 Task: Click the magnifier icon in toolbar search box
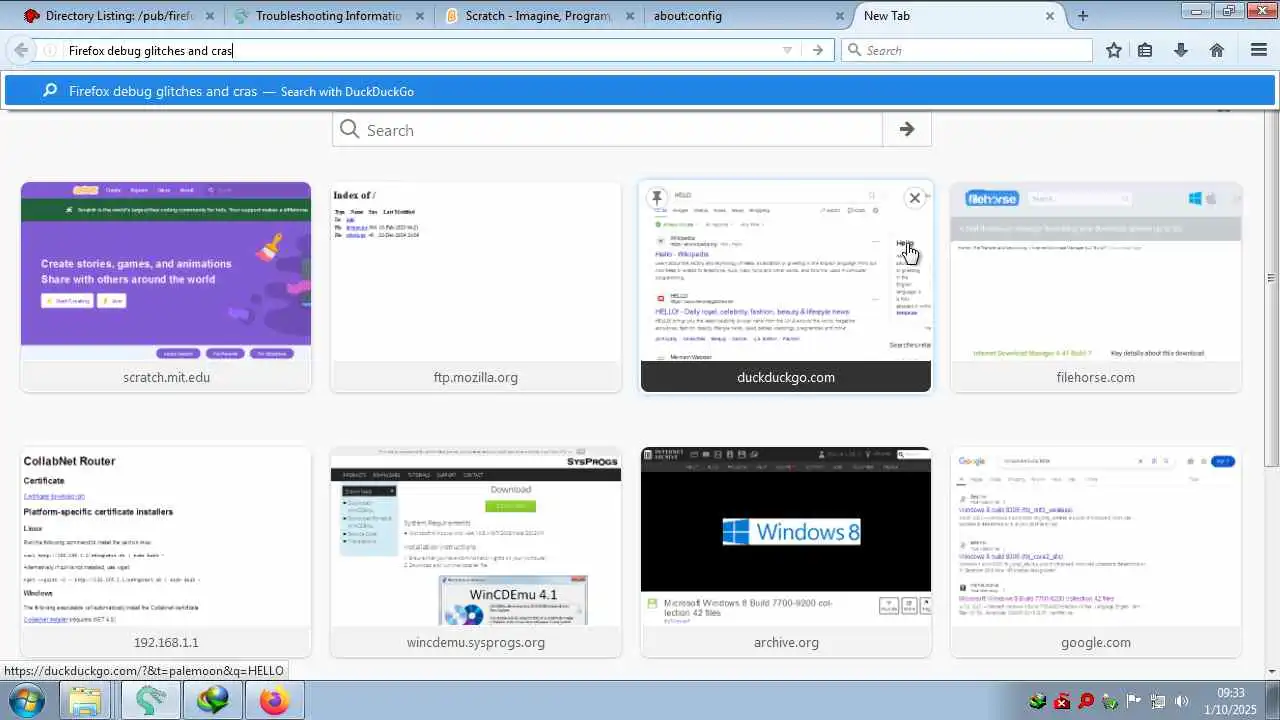[x=854, y=50]
